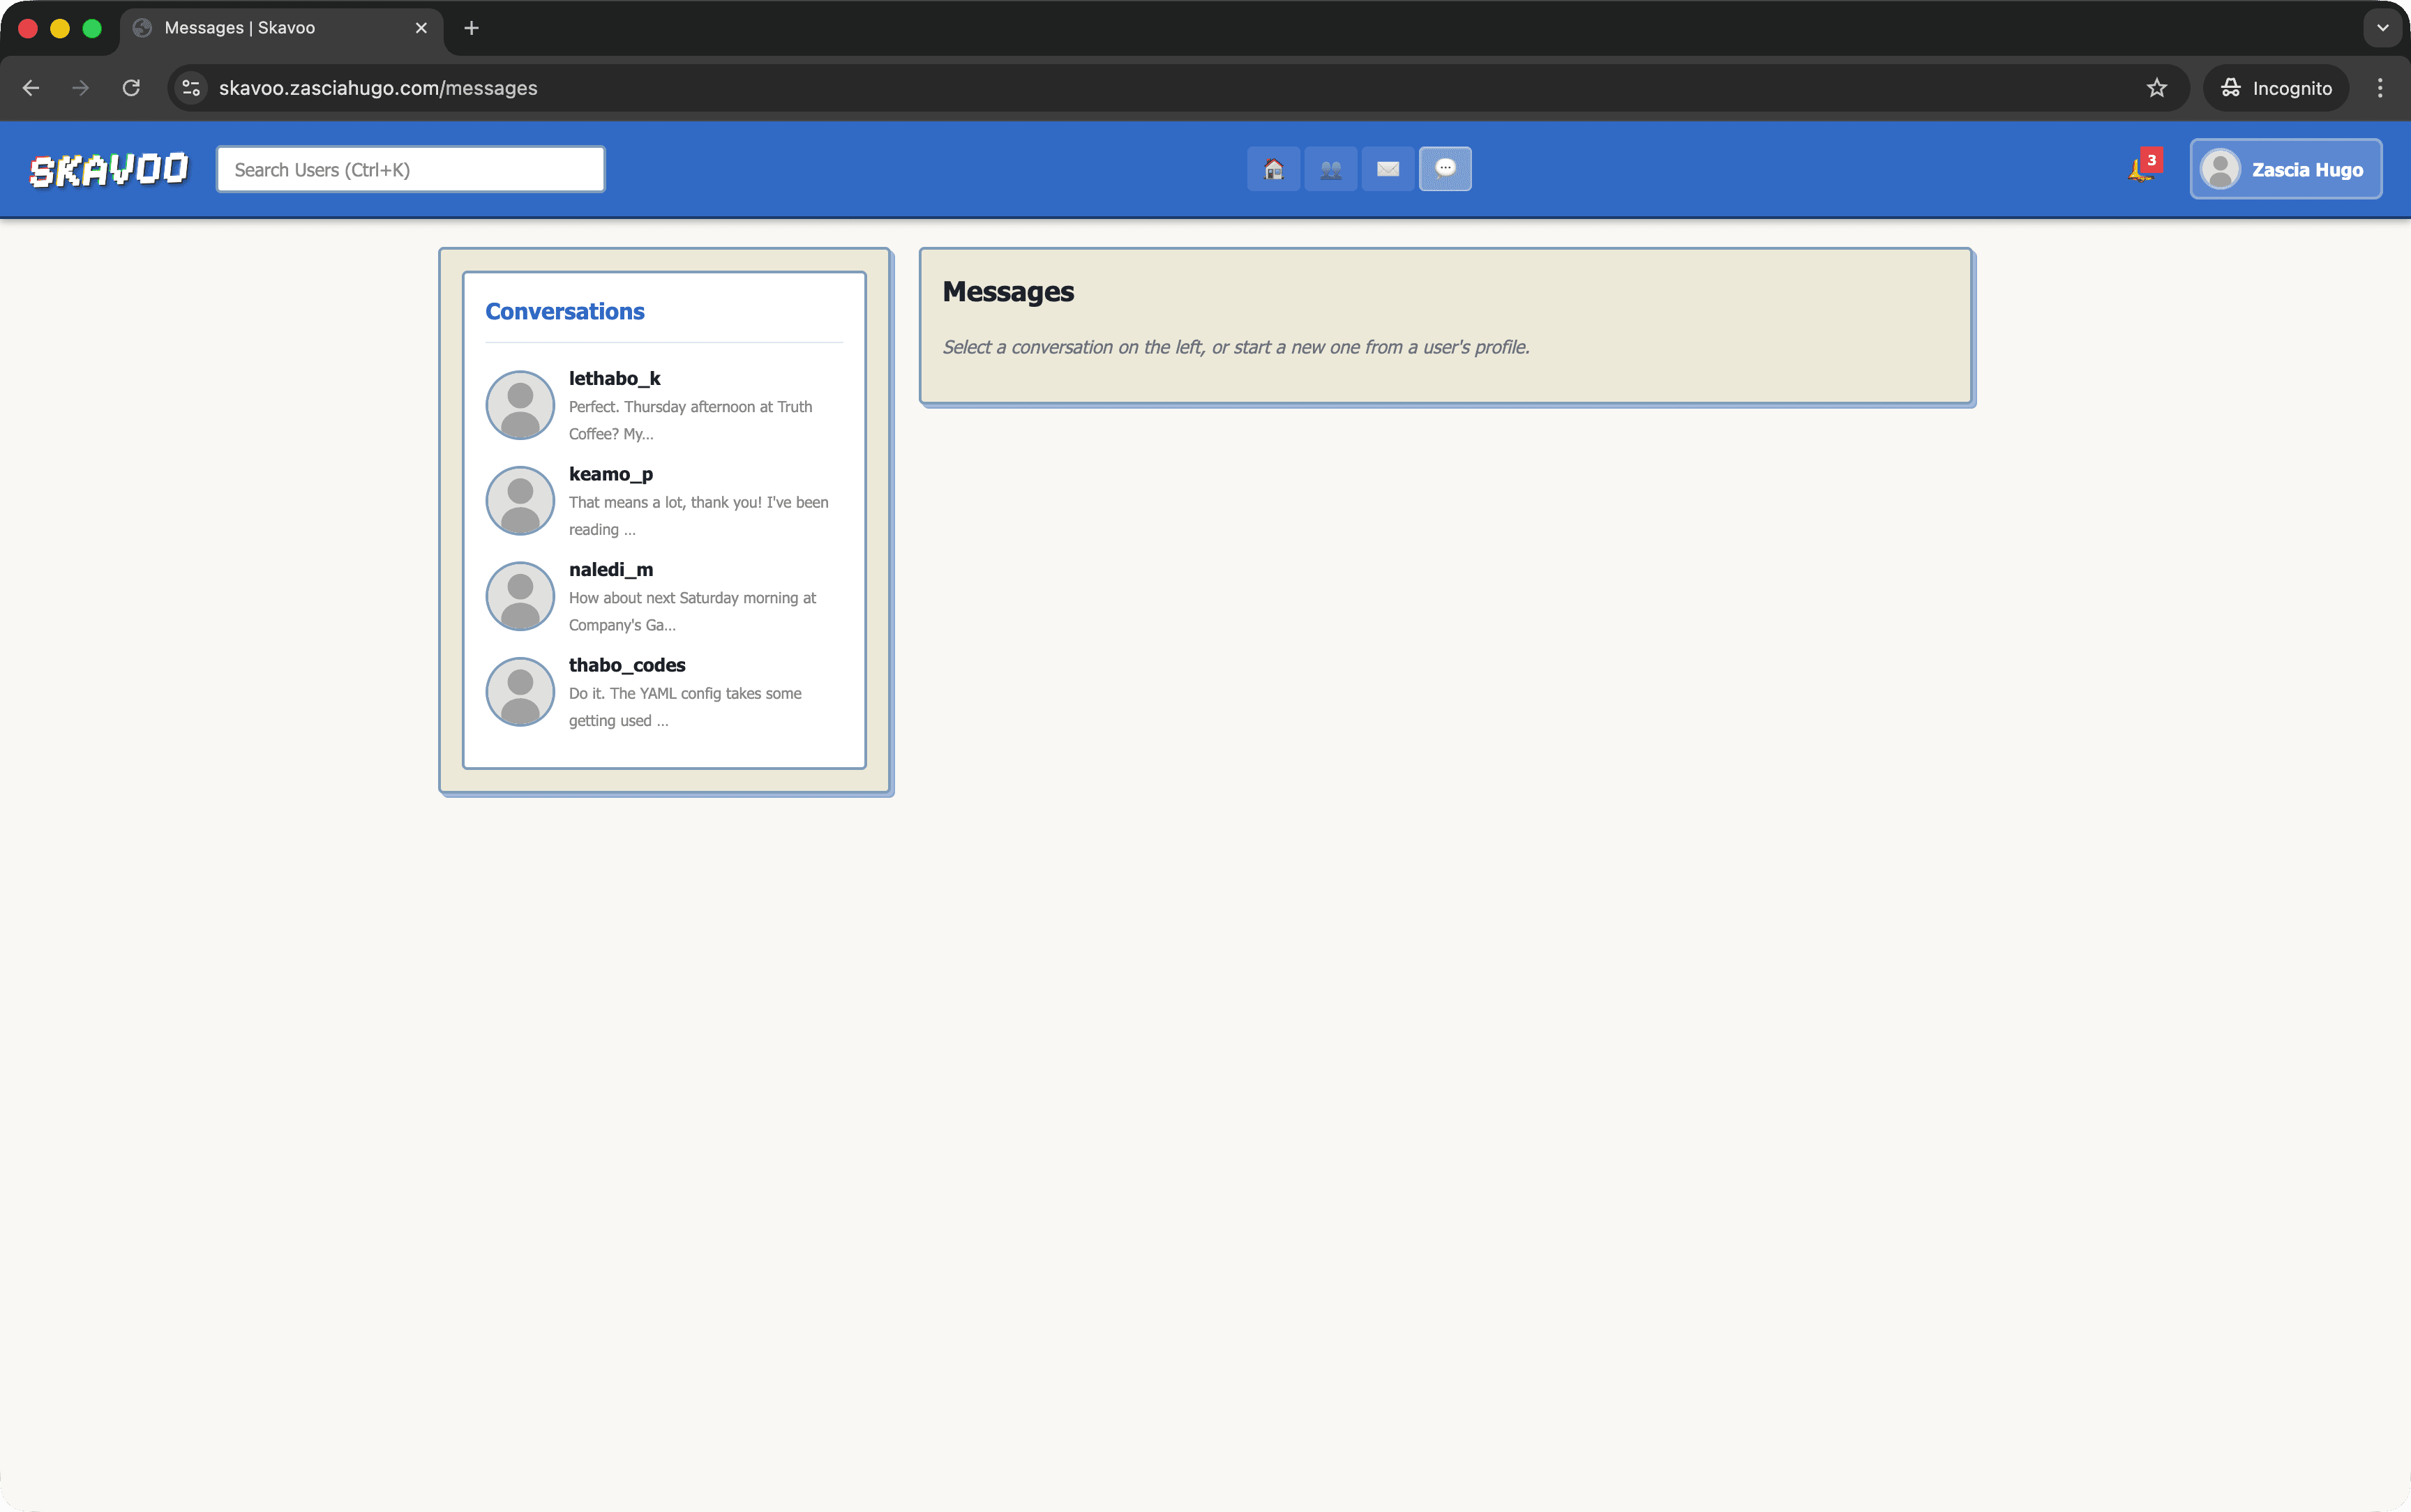
Task: Expand the tab search chevron
Action: click(x=2382, y=28)
